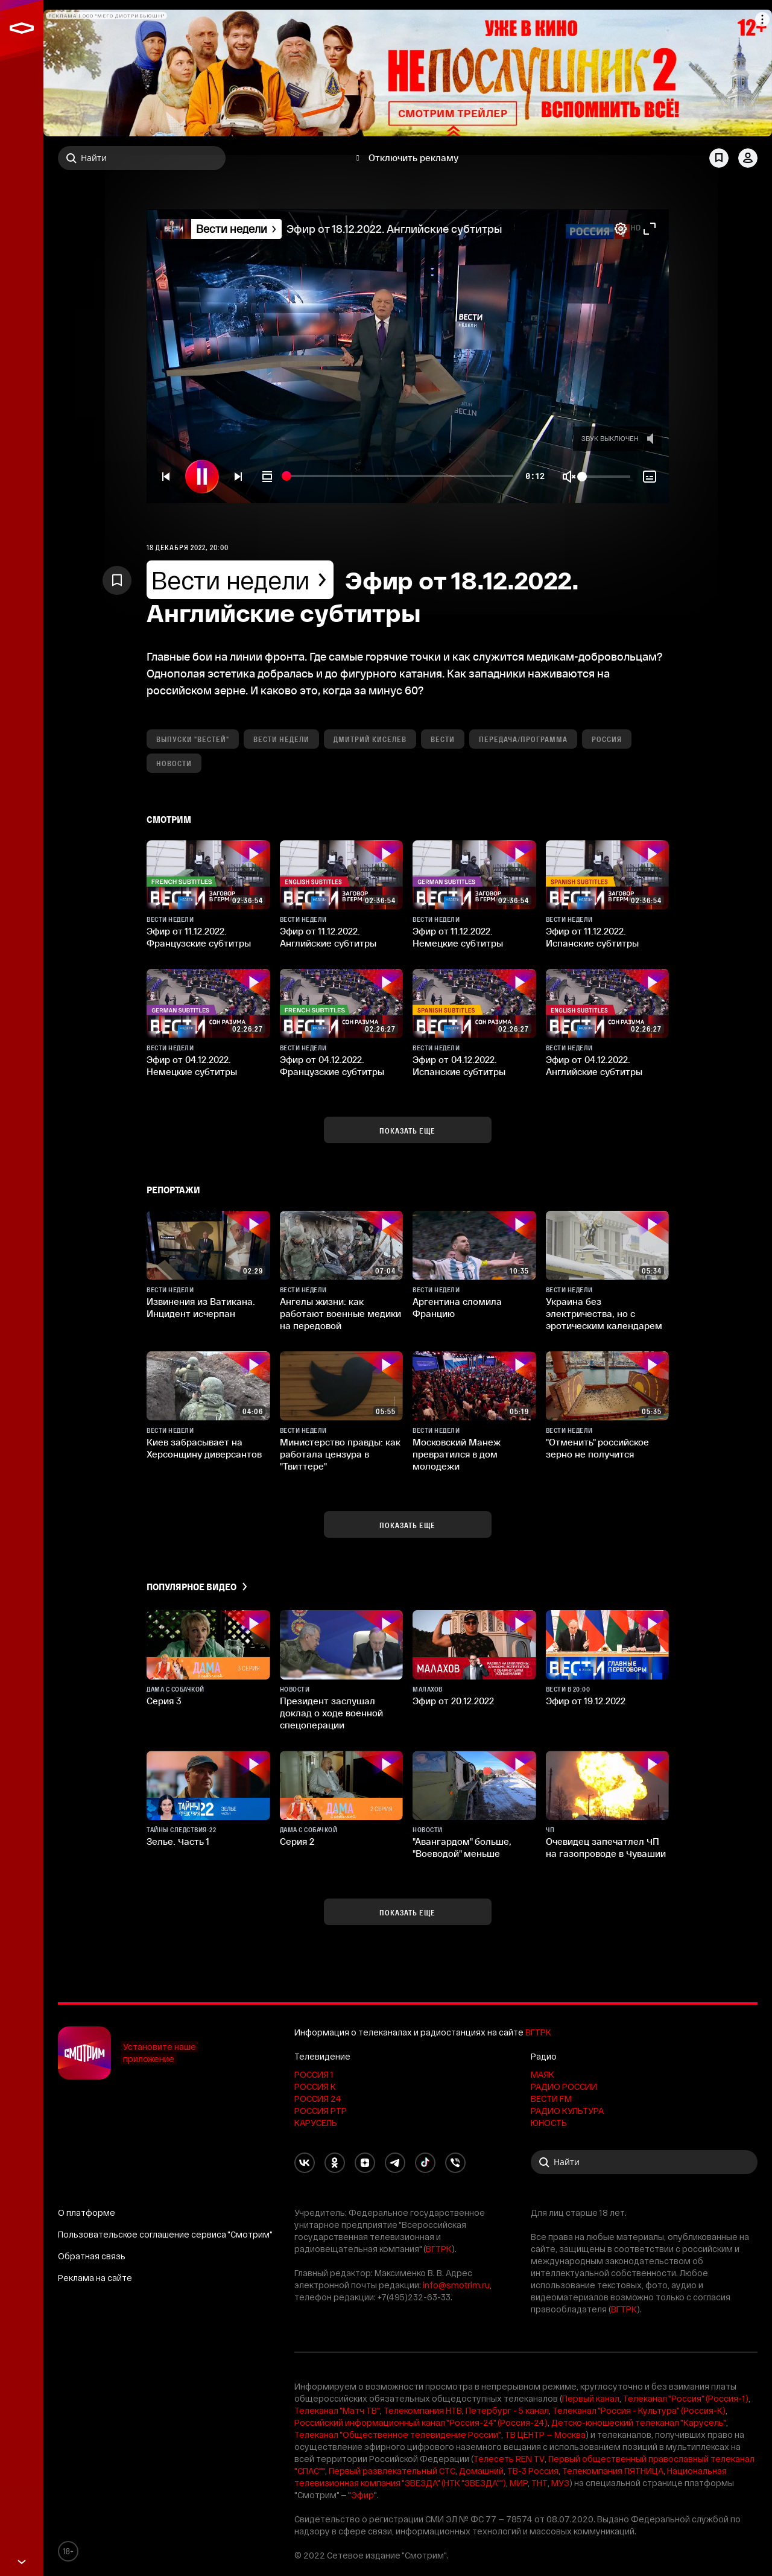772x2576 pixels.
Task: Open the 'О платформе' footer link
Action: 86,2213
